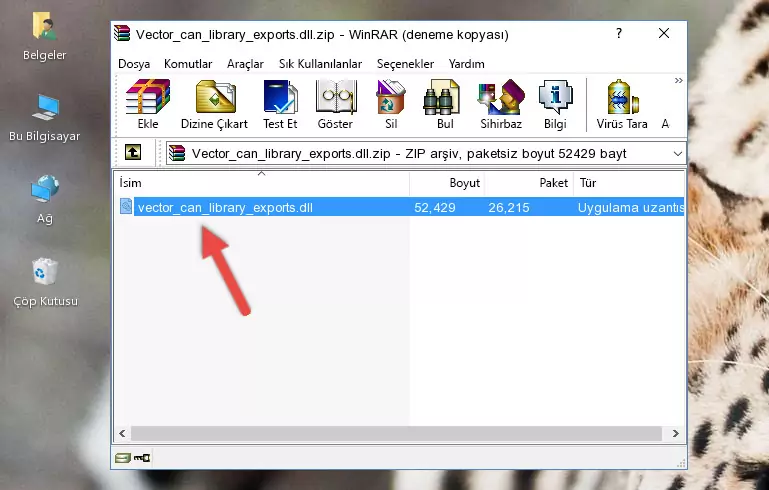This screenshot has height=490, width=769.
Task: Click the WinRAR title bar icon
Action: pos(122,34)
